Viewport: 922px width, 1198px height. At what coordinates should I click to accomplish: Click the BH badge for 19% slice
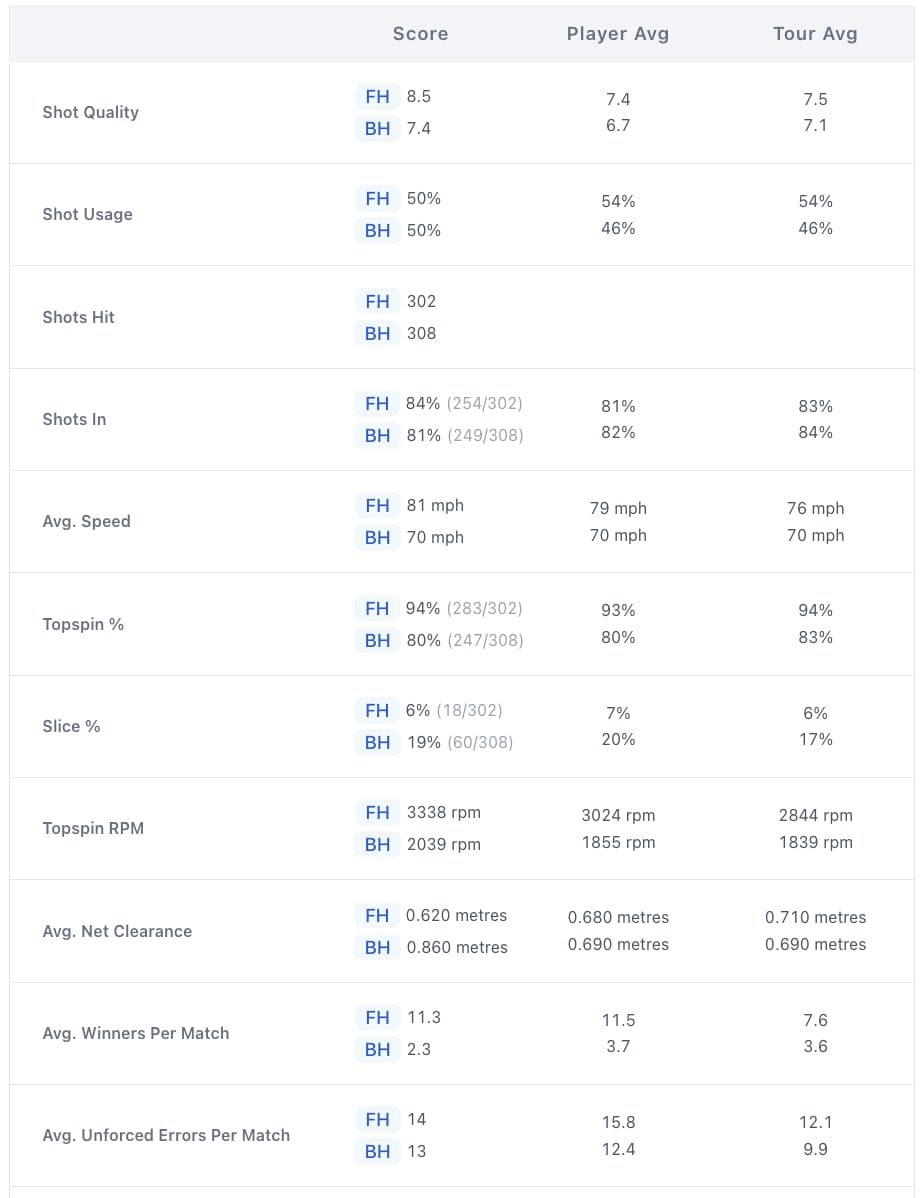[x=377, y=743]
